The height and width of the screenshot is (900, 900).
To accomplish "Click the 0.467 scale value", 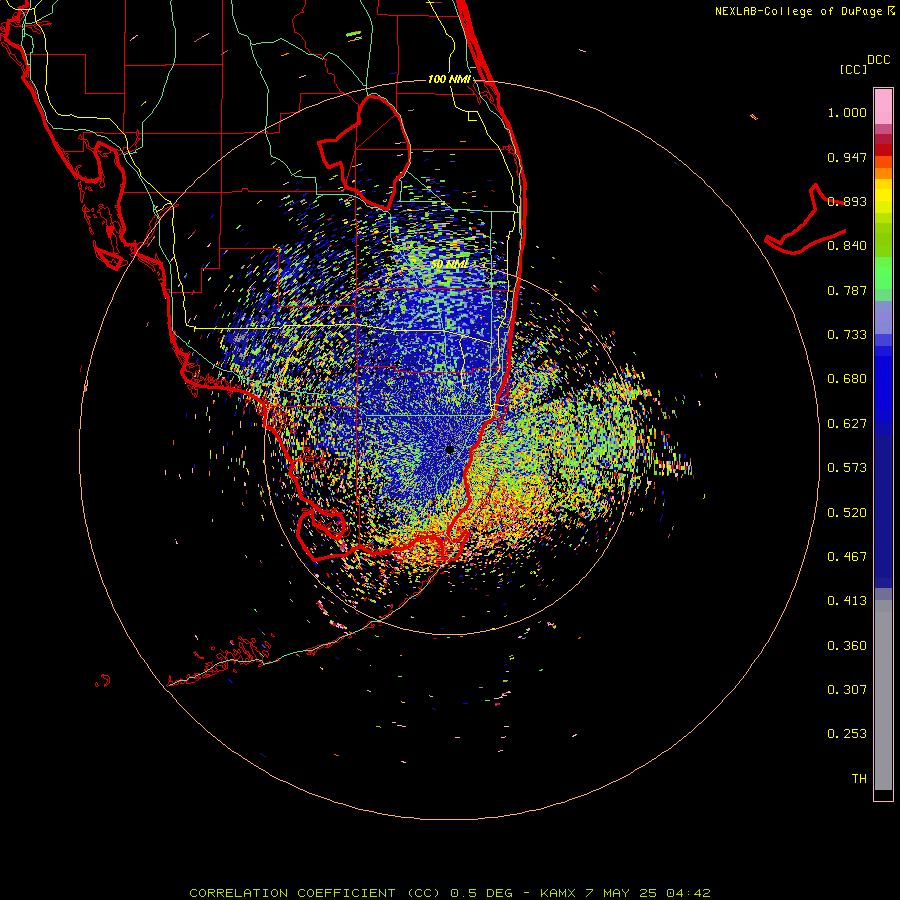I will 847,557.
